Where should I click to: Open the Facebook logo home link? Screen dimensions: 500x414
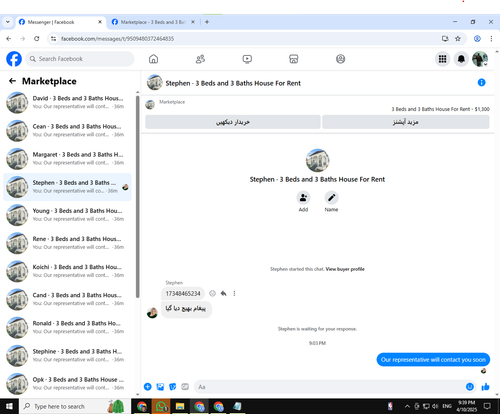[x=14, y=59]
